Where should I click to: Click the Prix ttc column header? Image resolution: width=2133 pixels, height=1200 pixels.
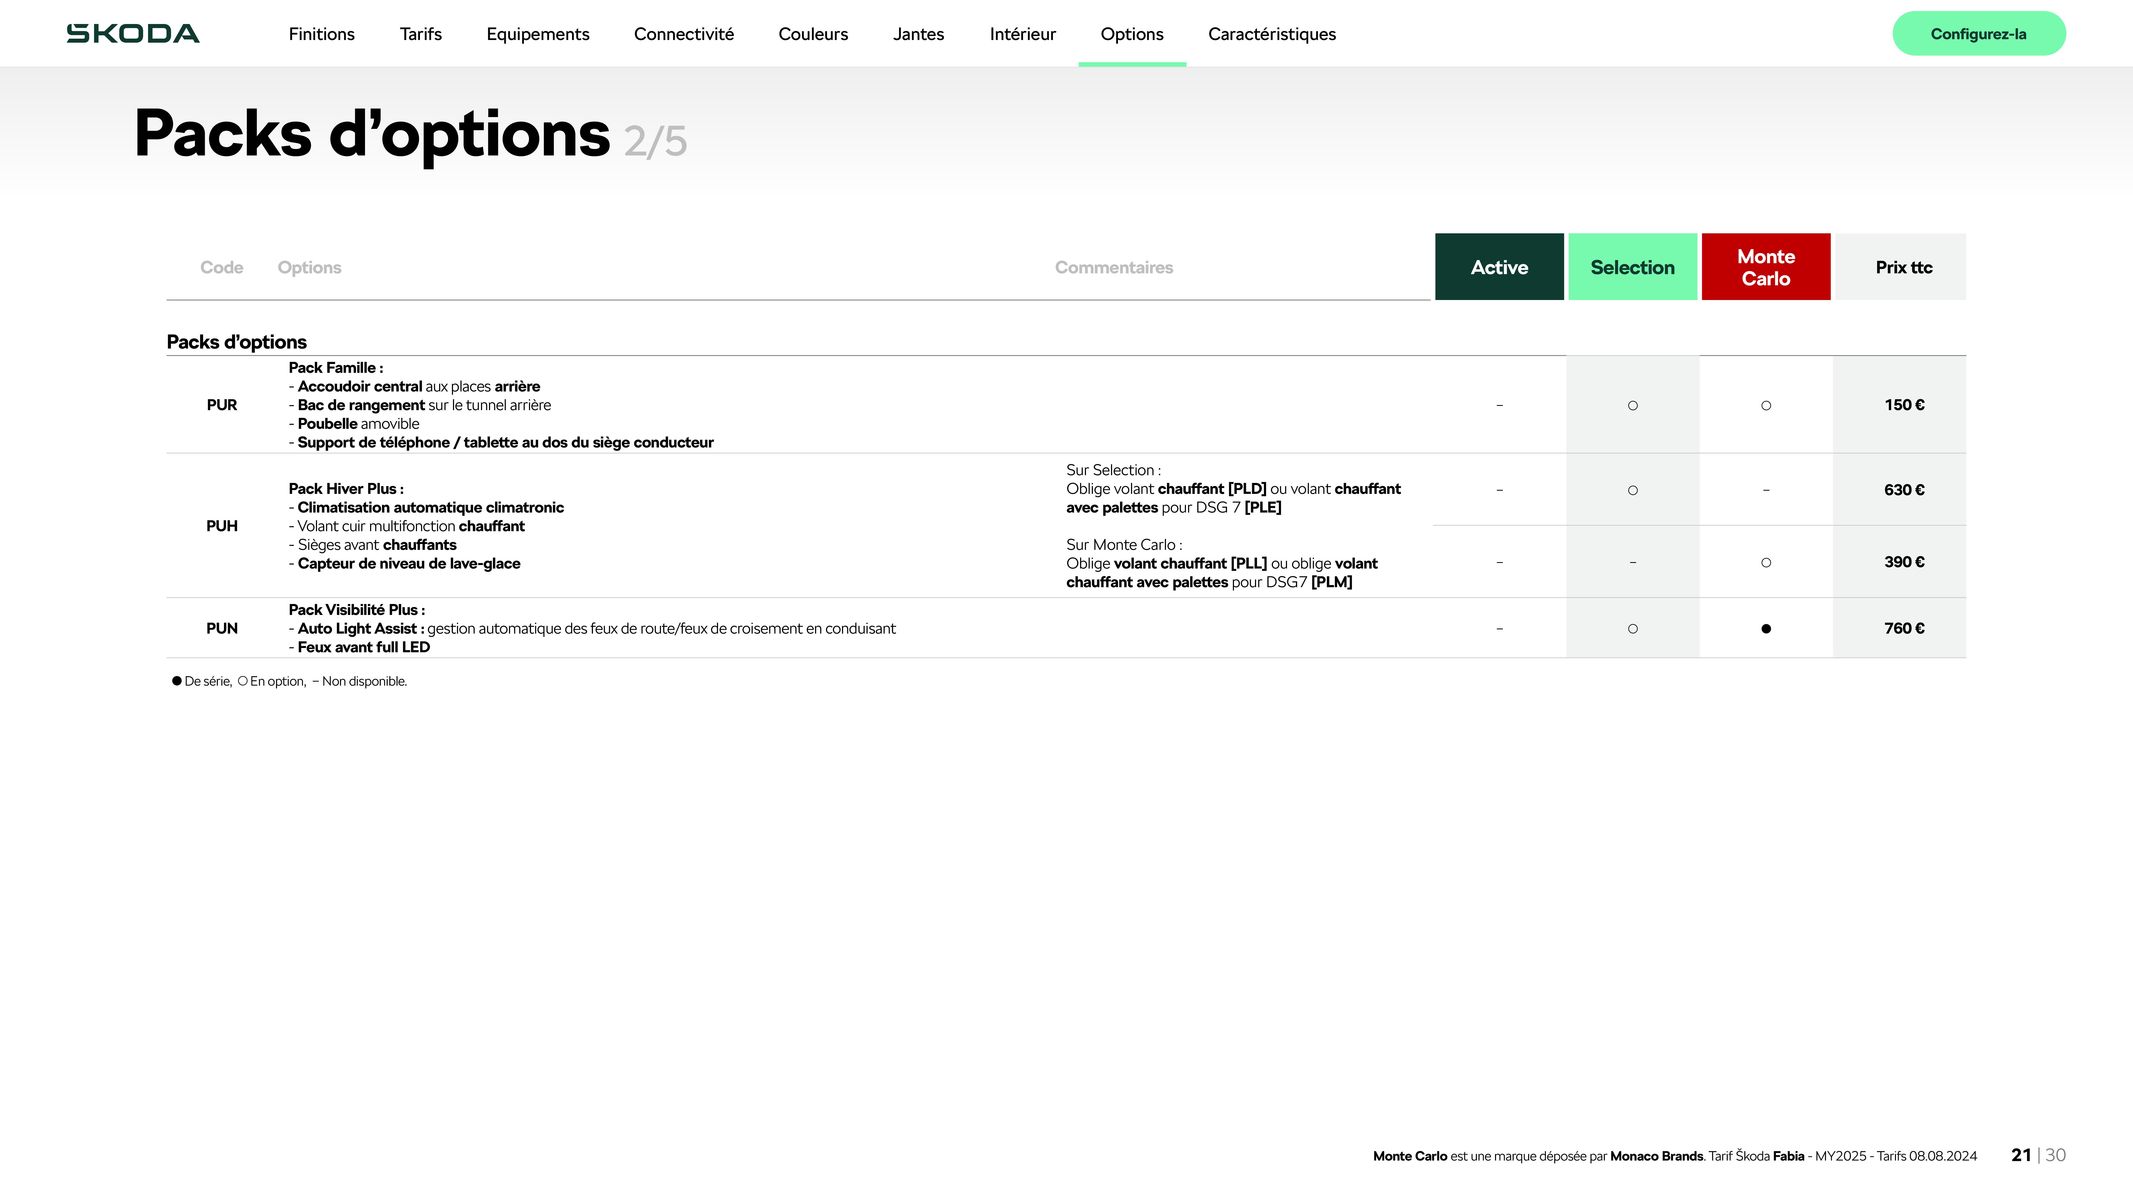[x=1903, y=267]
